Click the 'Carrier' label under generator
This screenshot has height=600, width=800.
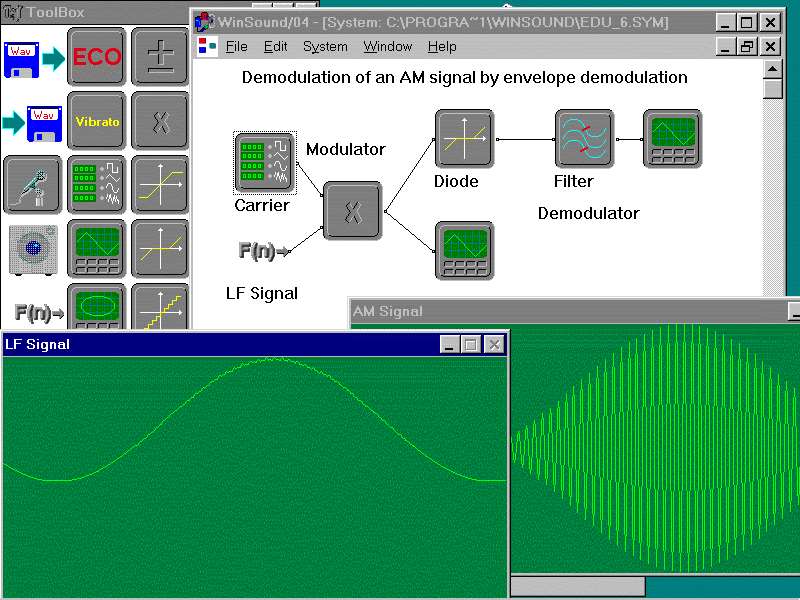point(262,205)
